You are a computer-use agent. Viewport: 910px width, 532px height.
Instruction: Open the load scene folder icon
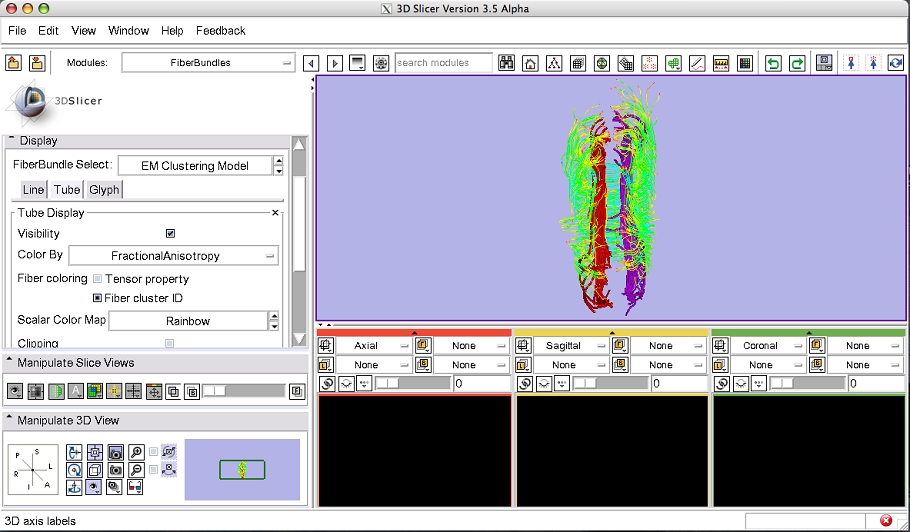14,63
